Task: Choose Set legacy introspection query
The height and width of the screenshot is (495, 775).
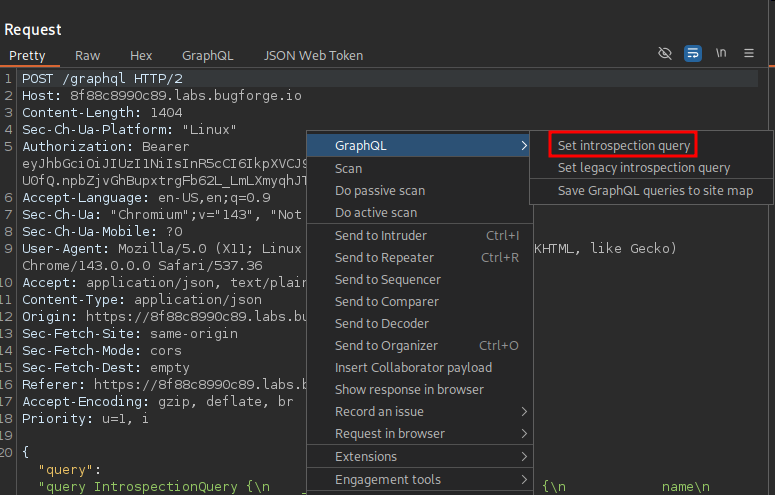Action: [x=643, y=168]
